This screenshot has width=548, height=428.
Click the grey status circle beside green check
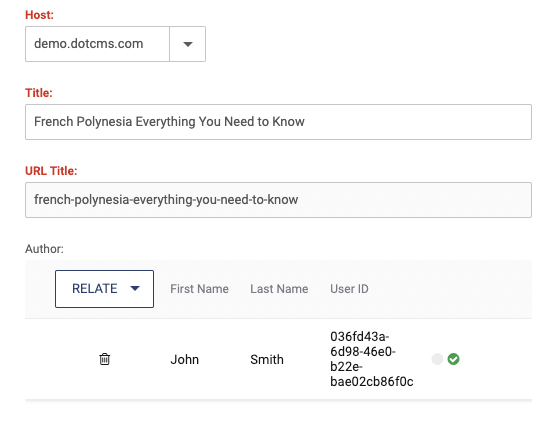coord(437,359)
